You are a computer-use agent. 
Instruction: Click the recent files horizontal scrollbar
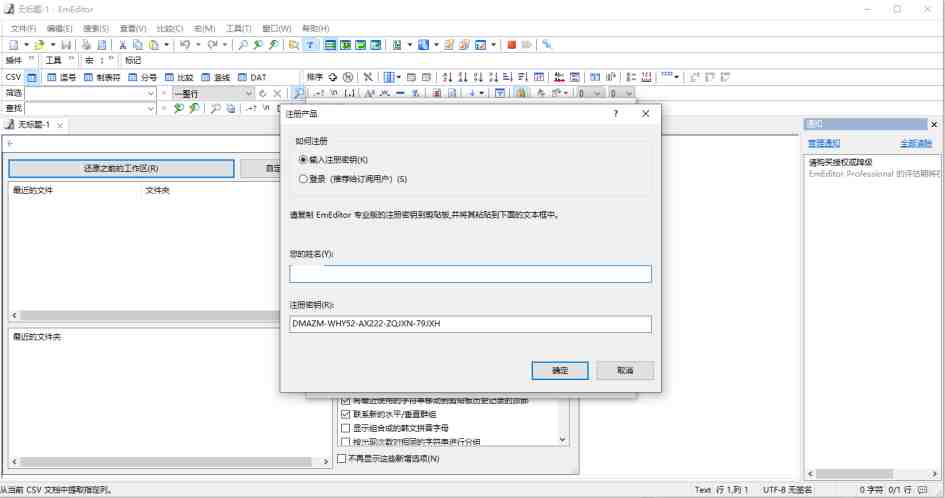tap(148, 315)
